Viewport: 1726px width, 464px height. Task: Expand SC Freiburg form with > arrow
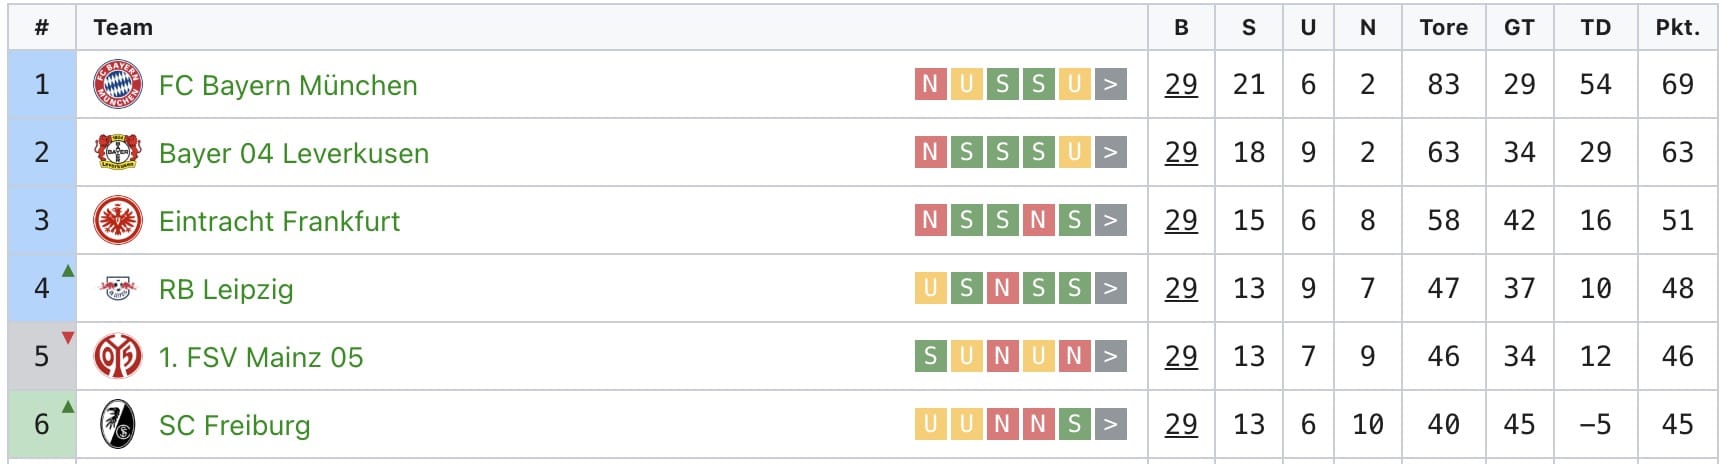(x=1110, y=424)
